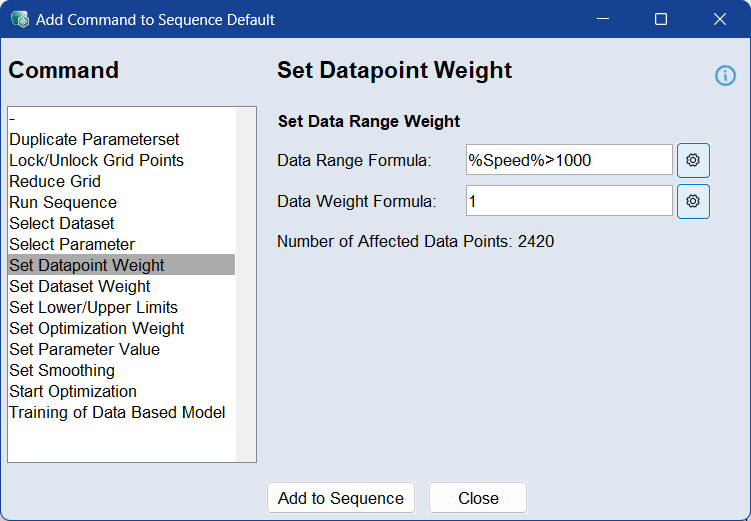
Task: Click the info help icon
Action: pos(725,76)
